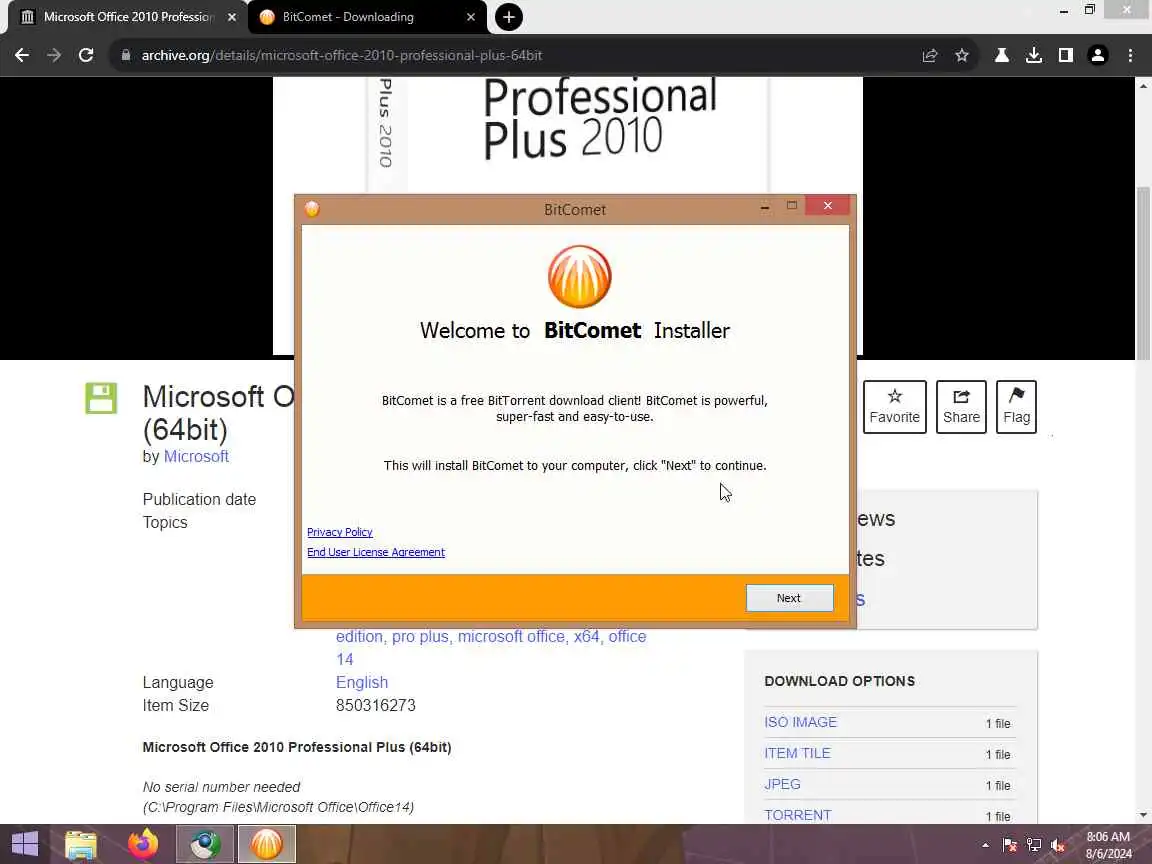
Task: Open the Chrome profile menu
Action: tap(1098, 55)
